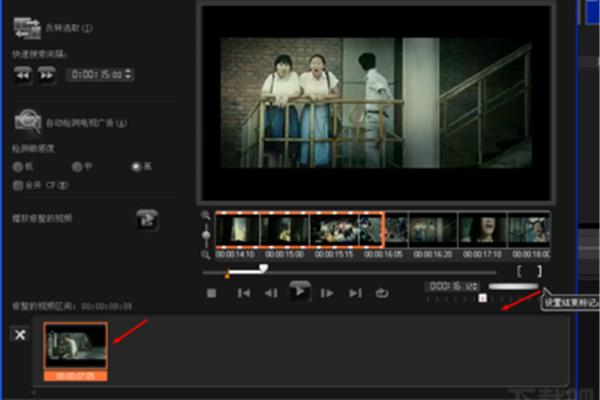Click the zoom-in magnifier above the filmstrip slider
This screenshot has width=600, height=400.
pos(205,215)
